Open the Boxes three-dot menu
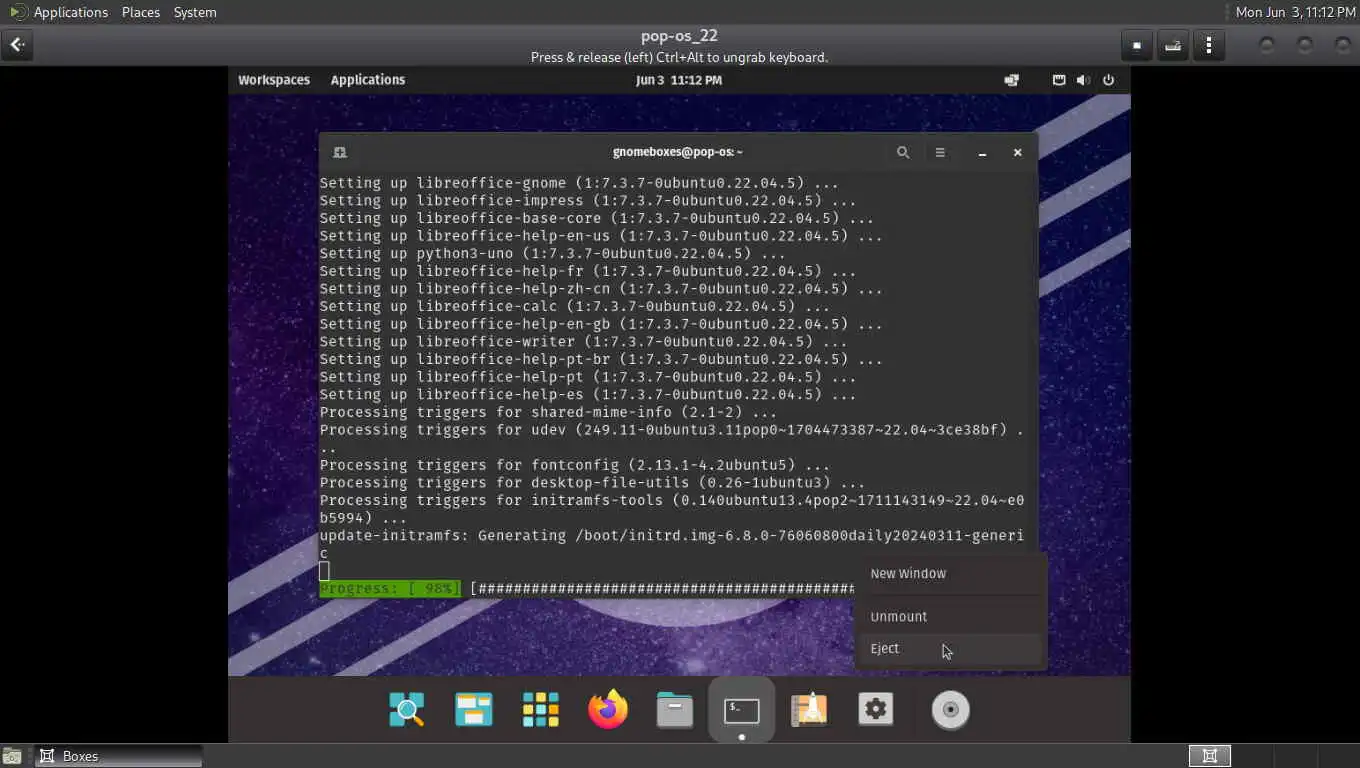Image resolution: width=1360 pixels, height=768 pixels. pyautogui.click(x=1209, y=45)
